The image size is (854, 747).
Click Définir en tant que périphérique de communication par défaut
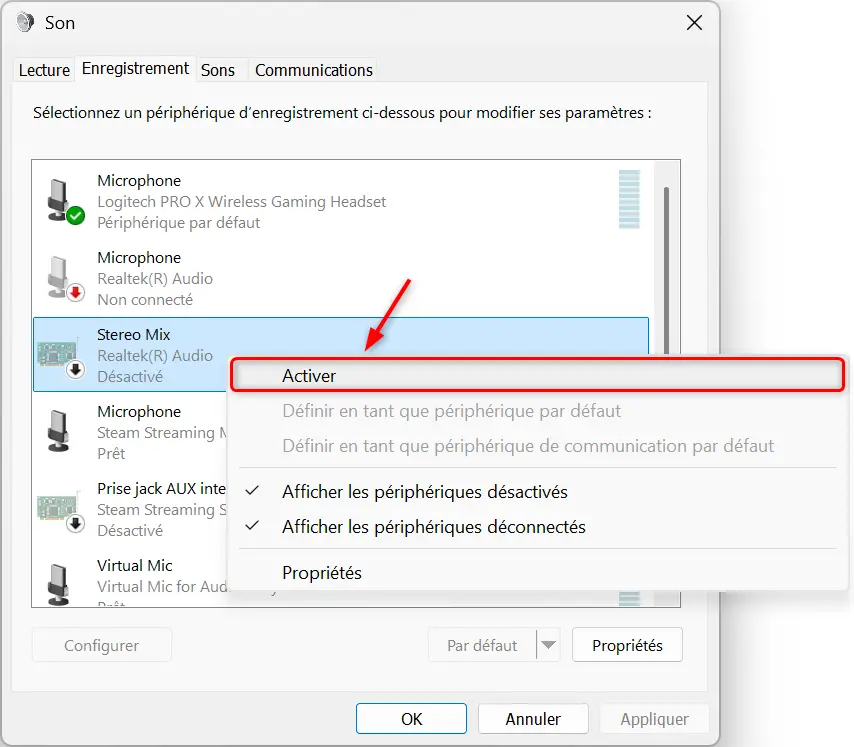point(528,446)
